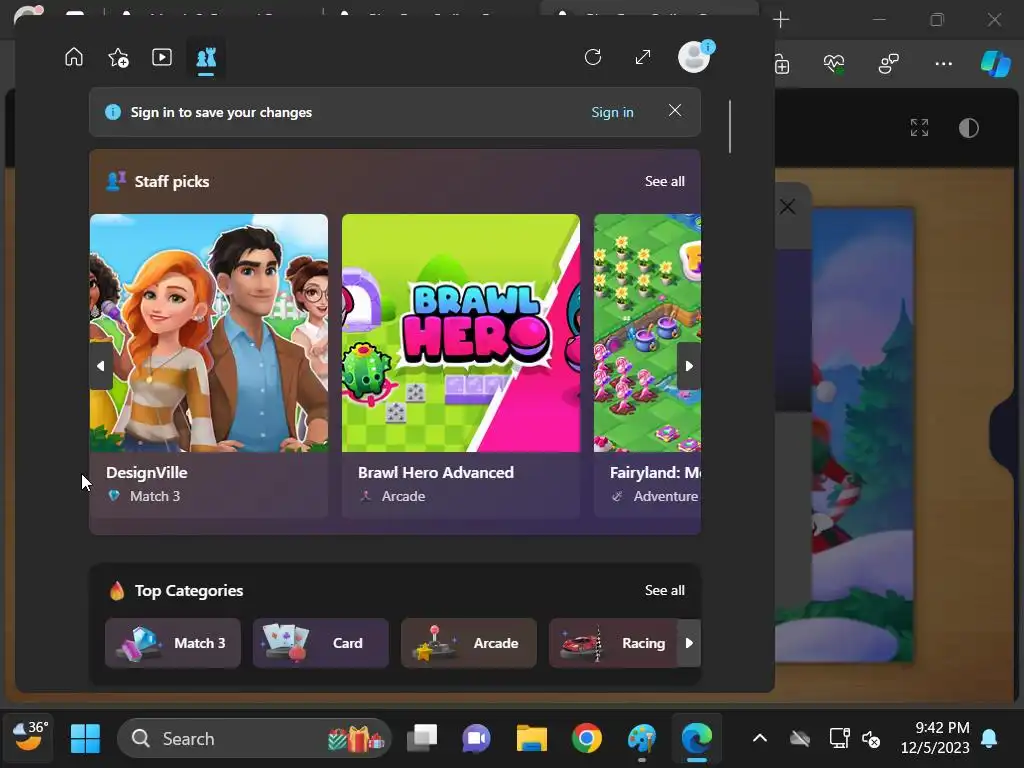The height and width of the screenshot is (768, 1024).
Task: Open the profile avatar icon
Action: pyautogui.click(x=694, y=57)
